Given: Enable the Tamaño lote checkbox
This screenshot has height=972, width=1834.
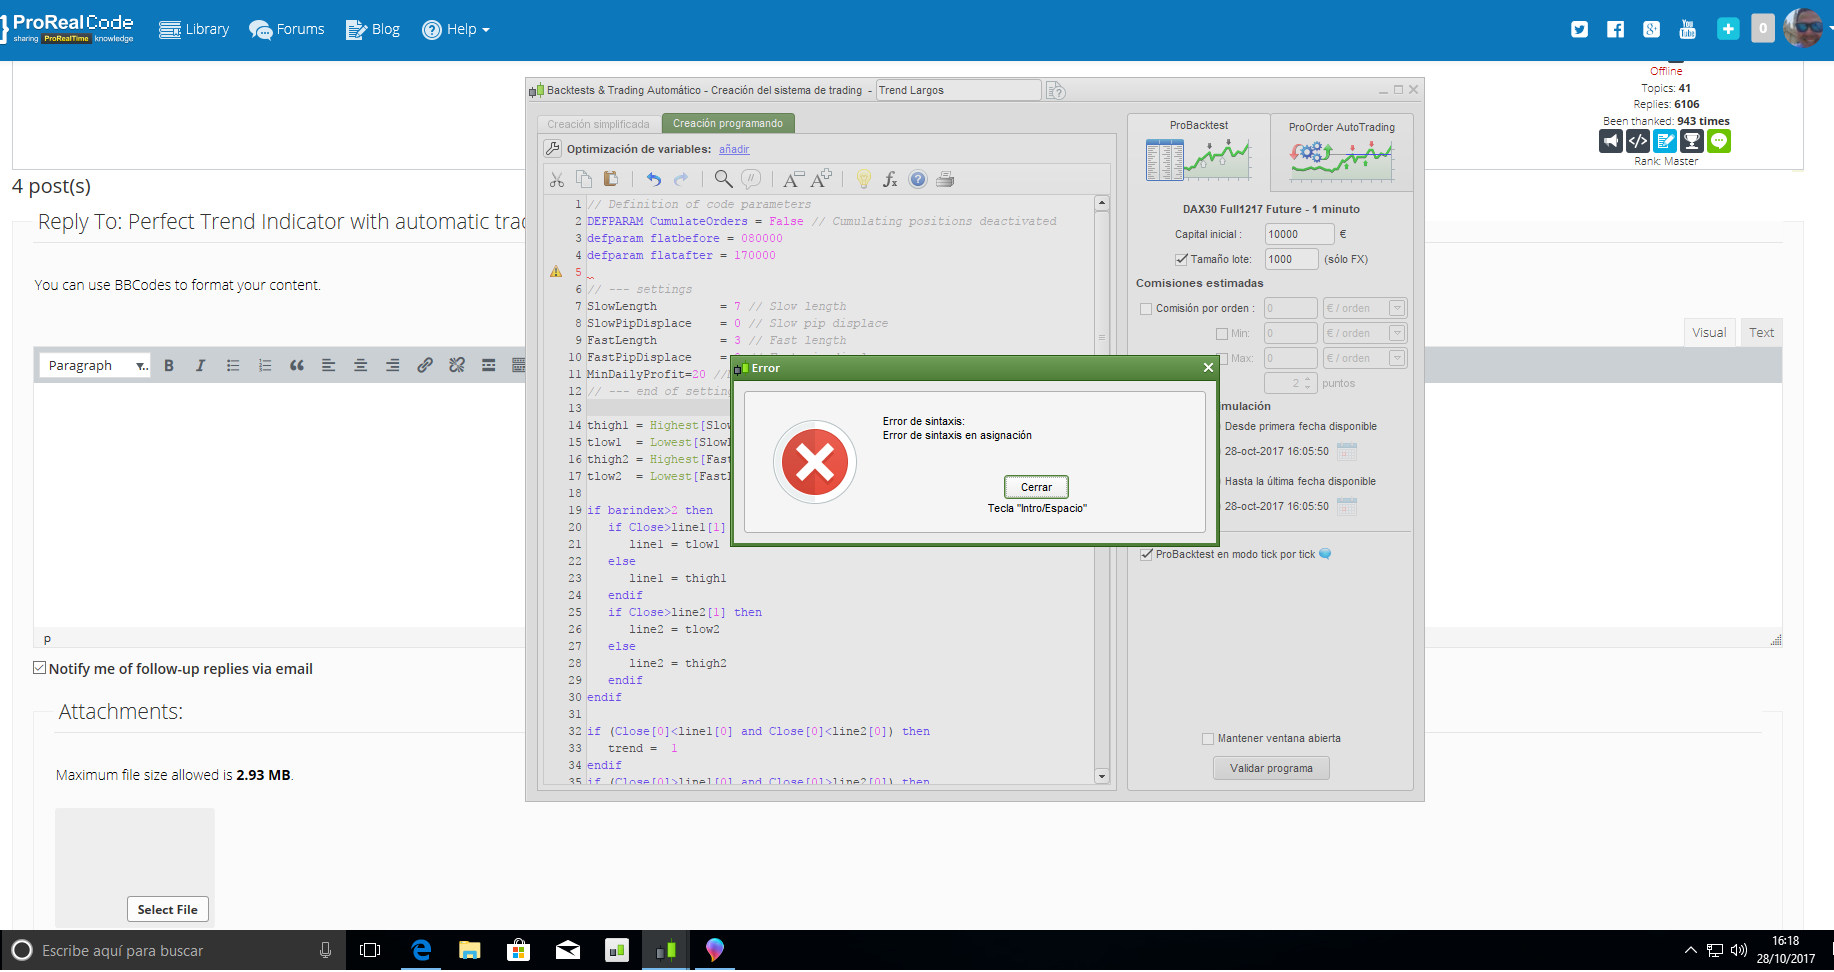Looking at the screenshot, I should (1182, 260).
